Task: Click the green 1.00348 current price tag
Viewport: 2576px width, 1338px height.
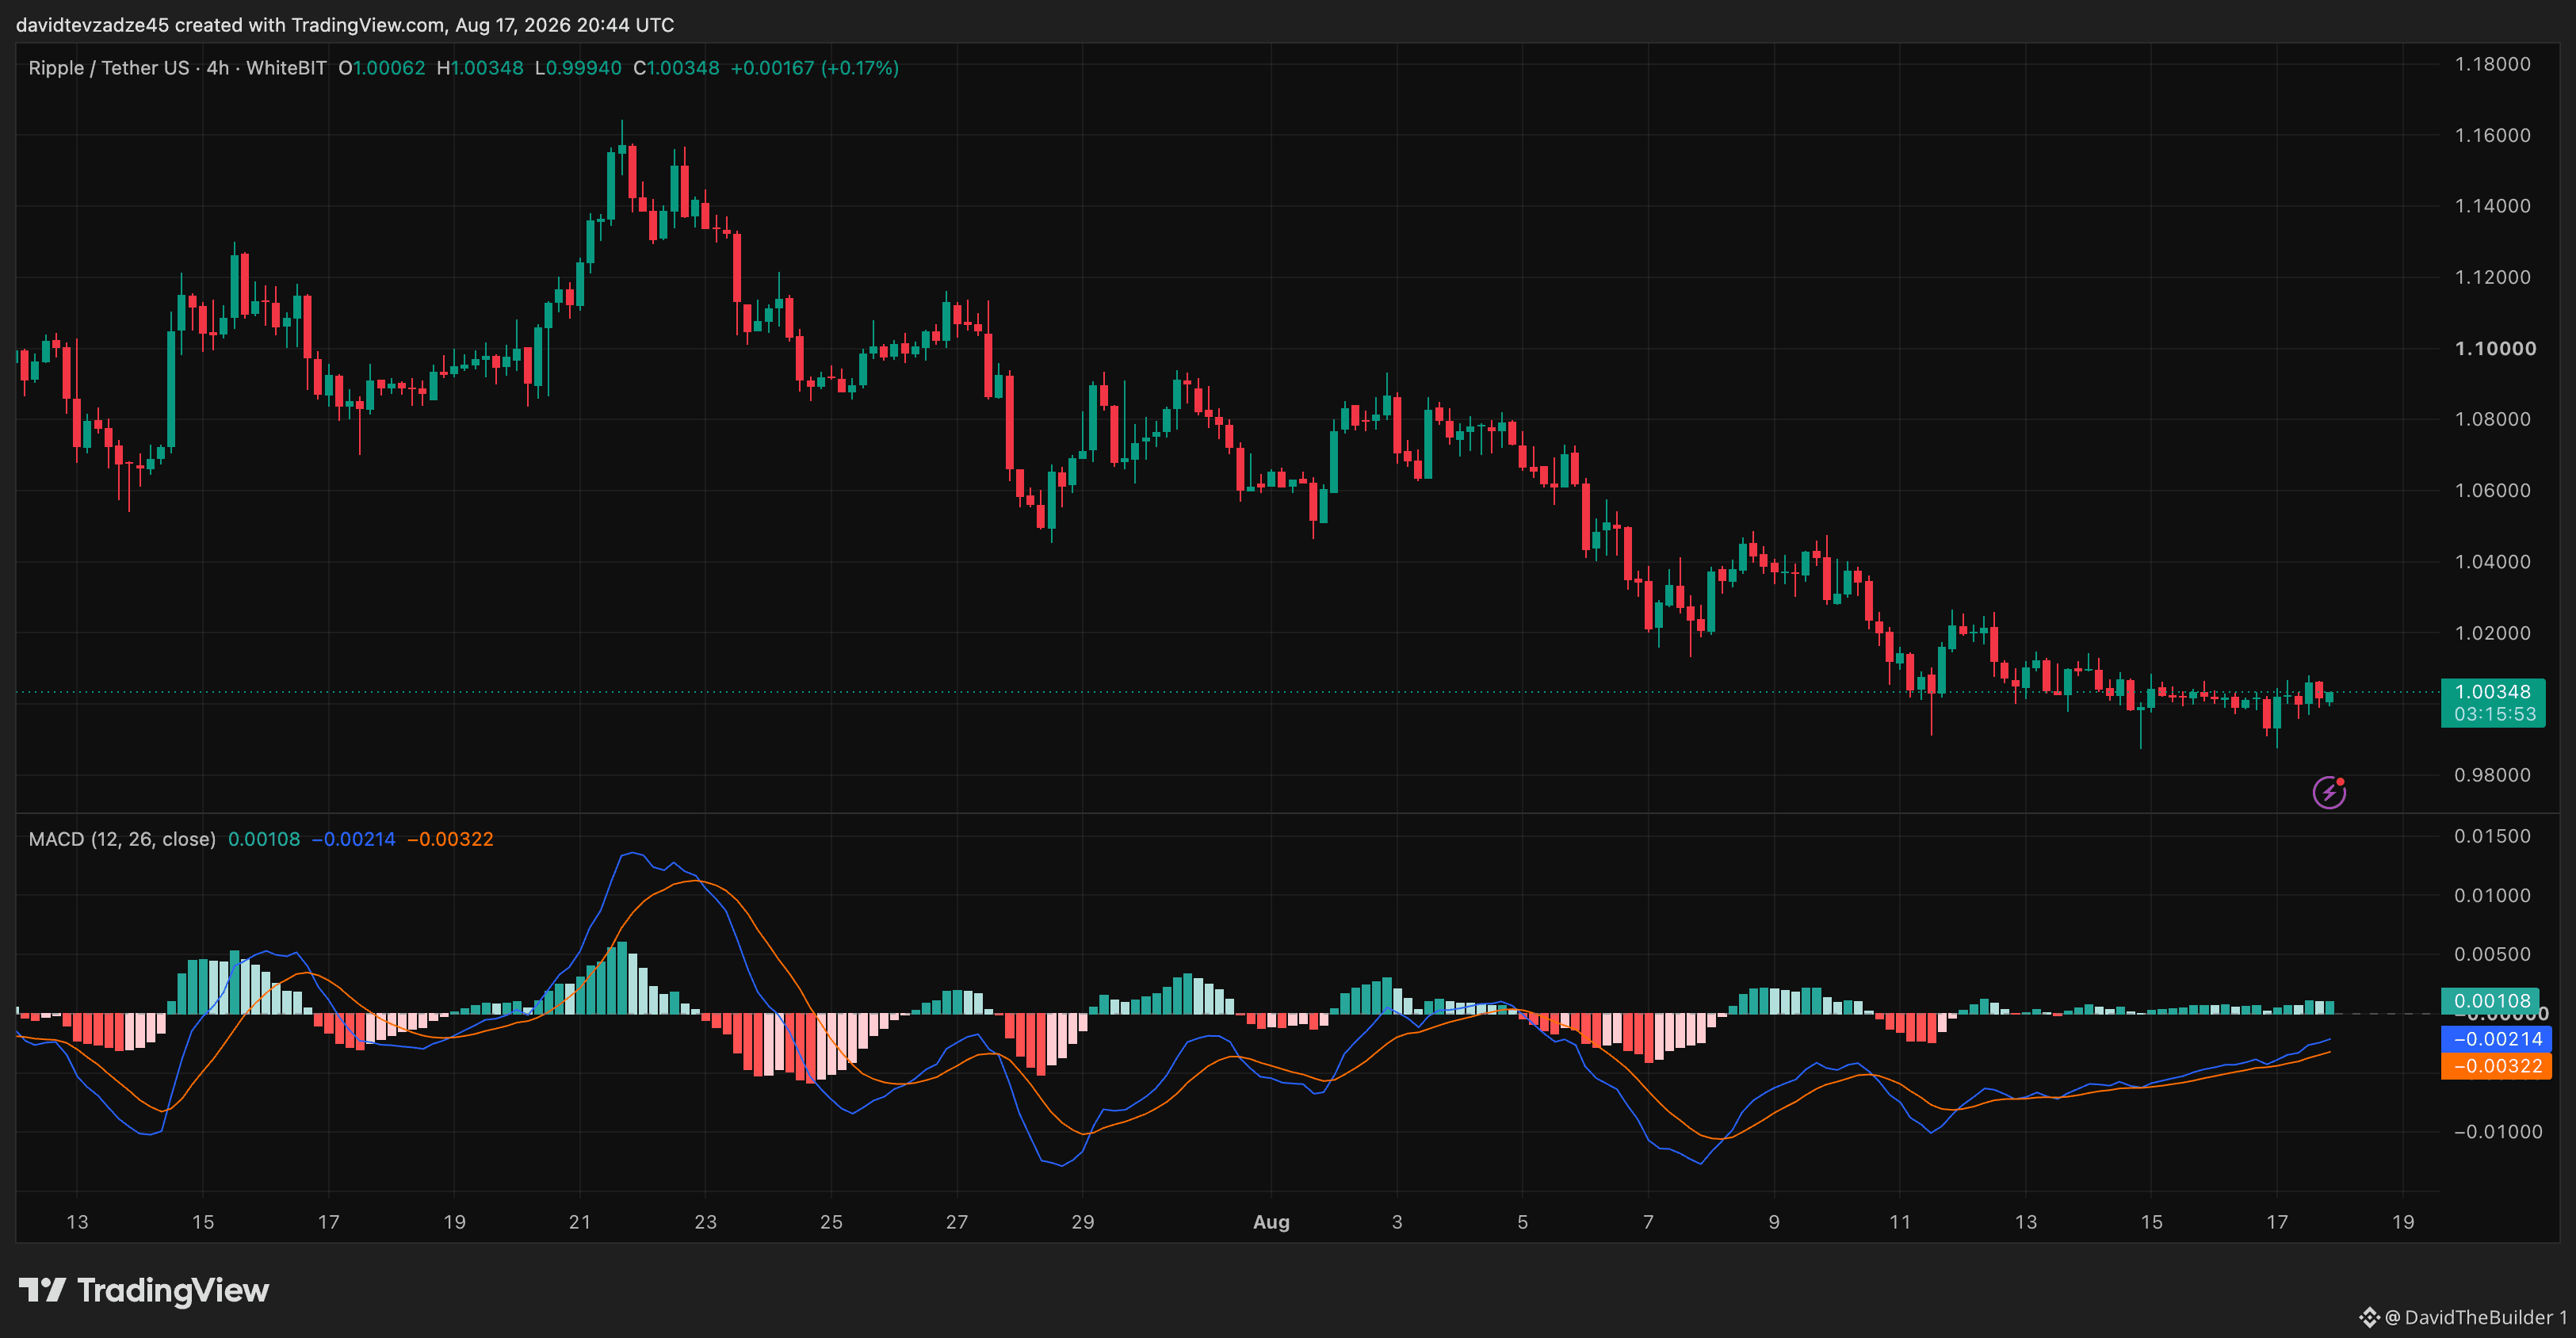Action: pyautogui.click(x=2493, y=692)
